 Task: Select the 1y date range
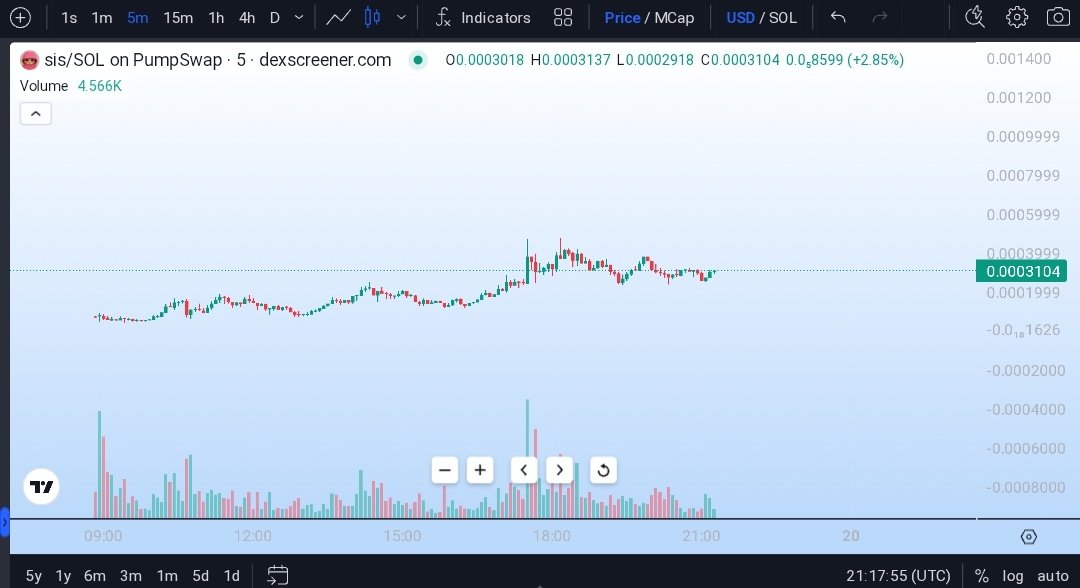[63, 576]
